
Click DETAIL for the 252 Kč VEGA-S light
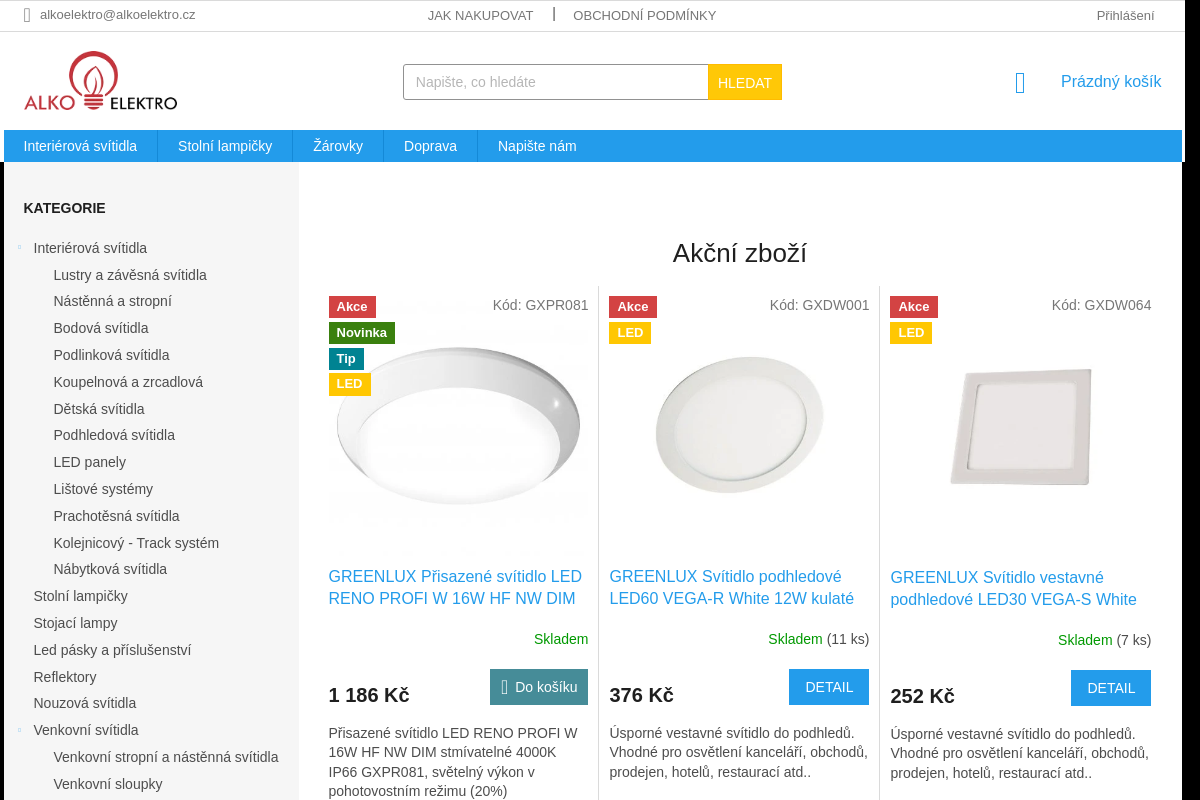coord(1110,688)
